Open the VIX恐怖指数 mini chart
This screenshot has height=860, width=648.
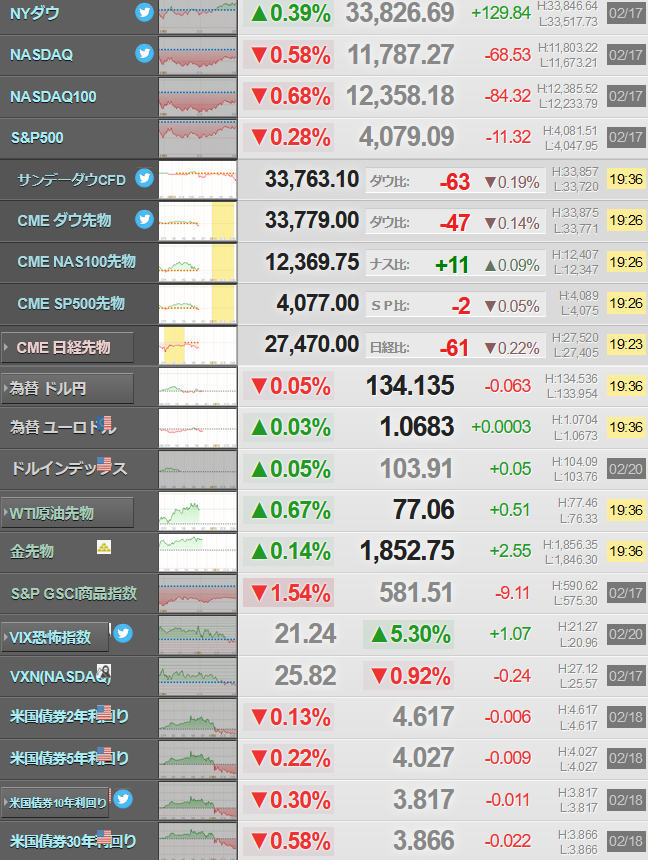(198, 635)
